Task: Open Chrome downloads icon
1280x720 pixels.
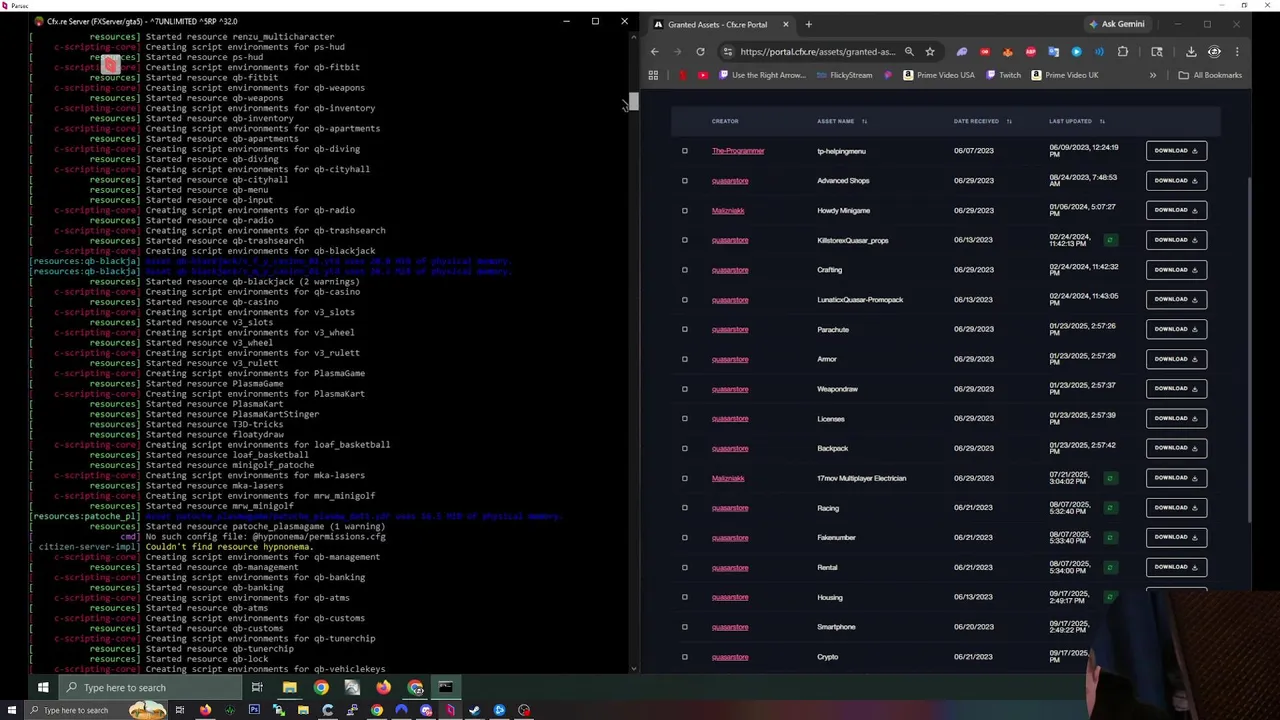Action: click(x=1191, y=52)
